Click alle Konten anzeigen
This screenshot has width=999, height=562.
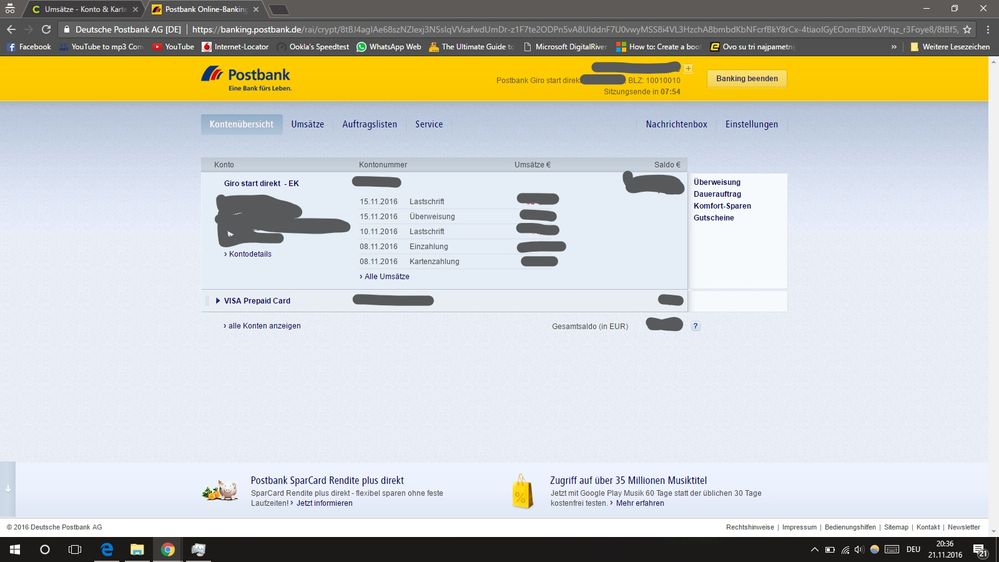tap(262, 326)
